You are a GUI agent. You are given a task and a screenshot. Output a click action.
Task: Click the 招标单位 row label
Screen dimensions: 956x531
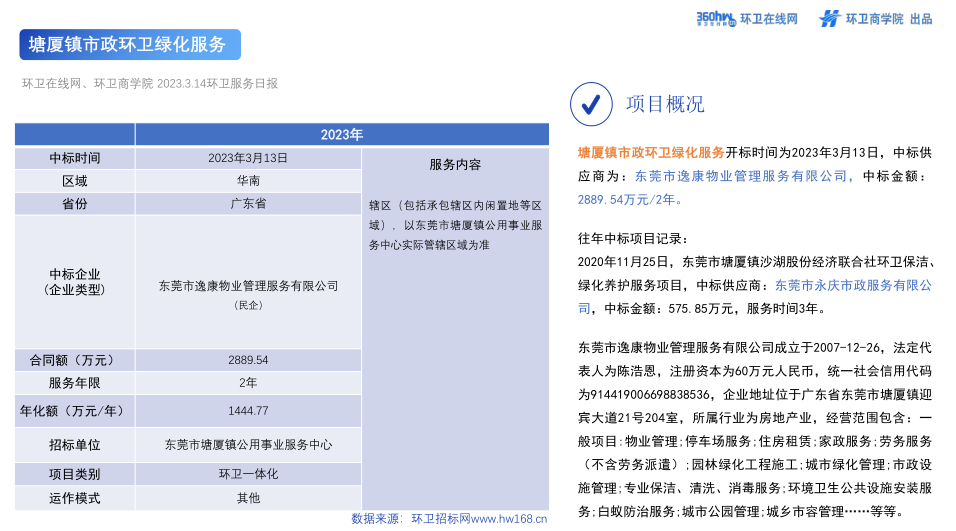(75, 445)
